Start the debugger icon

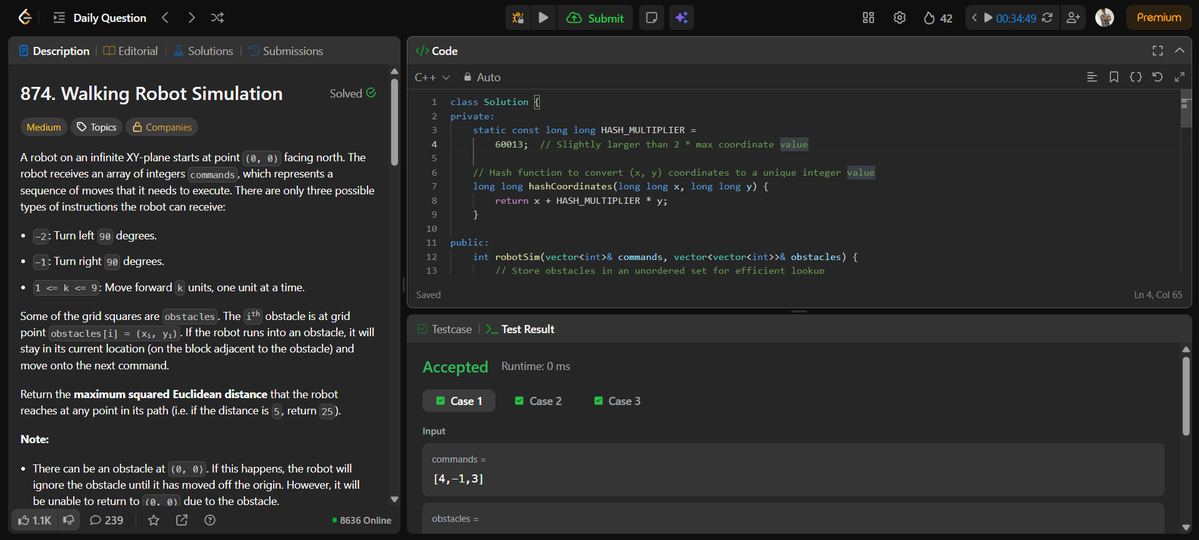tap(518, 18)
